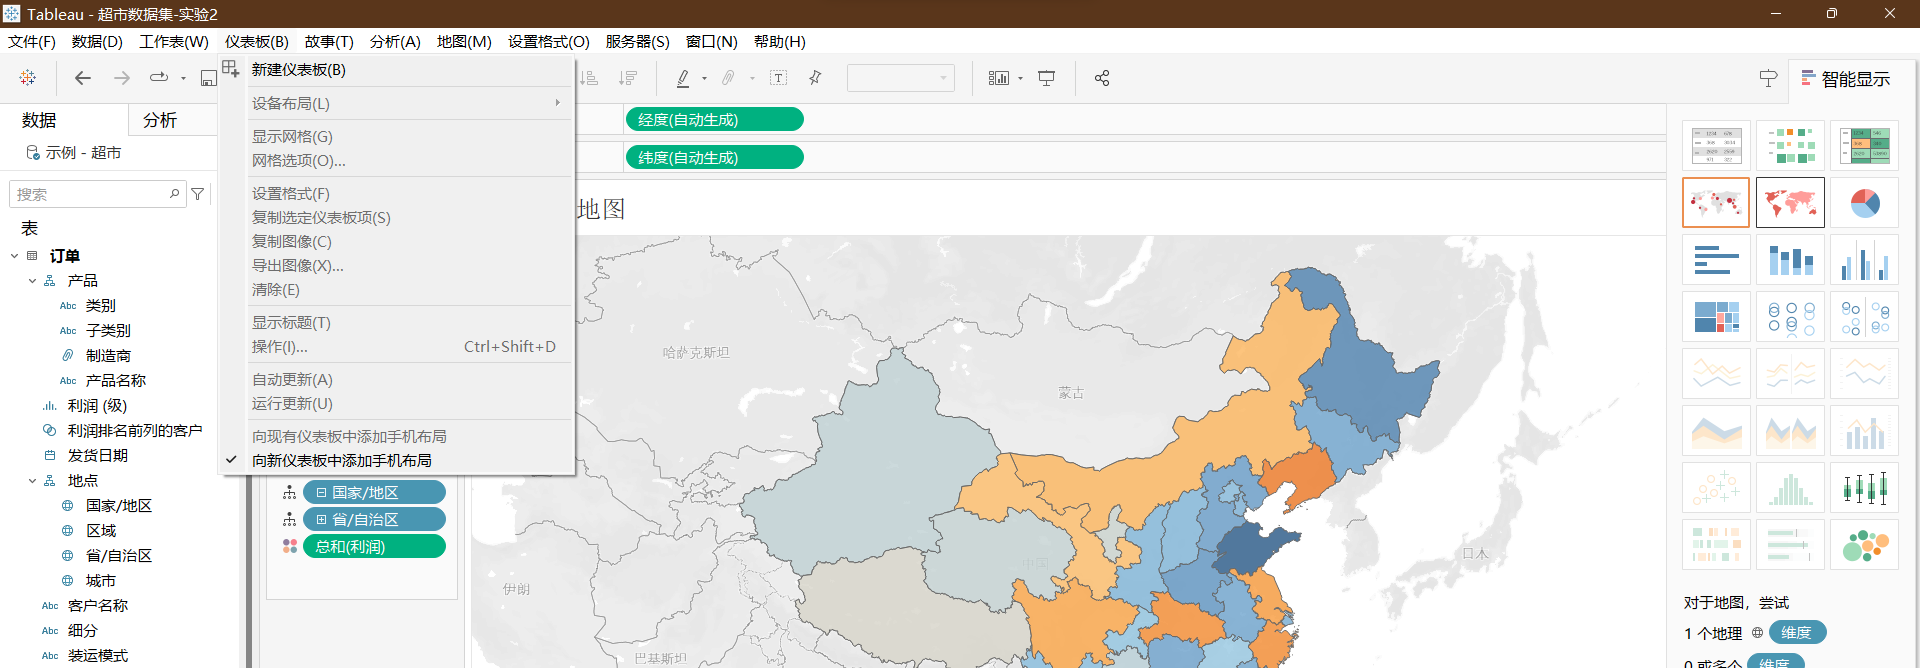Open the replay animation dropdown arrow
Screen dimensions: 1920x668
(x=183, y=78)
